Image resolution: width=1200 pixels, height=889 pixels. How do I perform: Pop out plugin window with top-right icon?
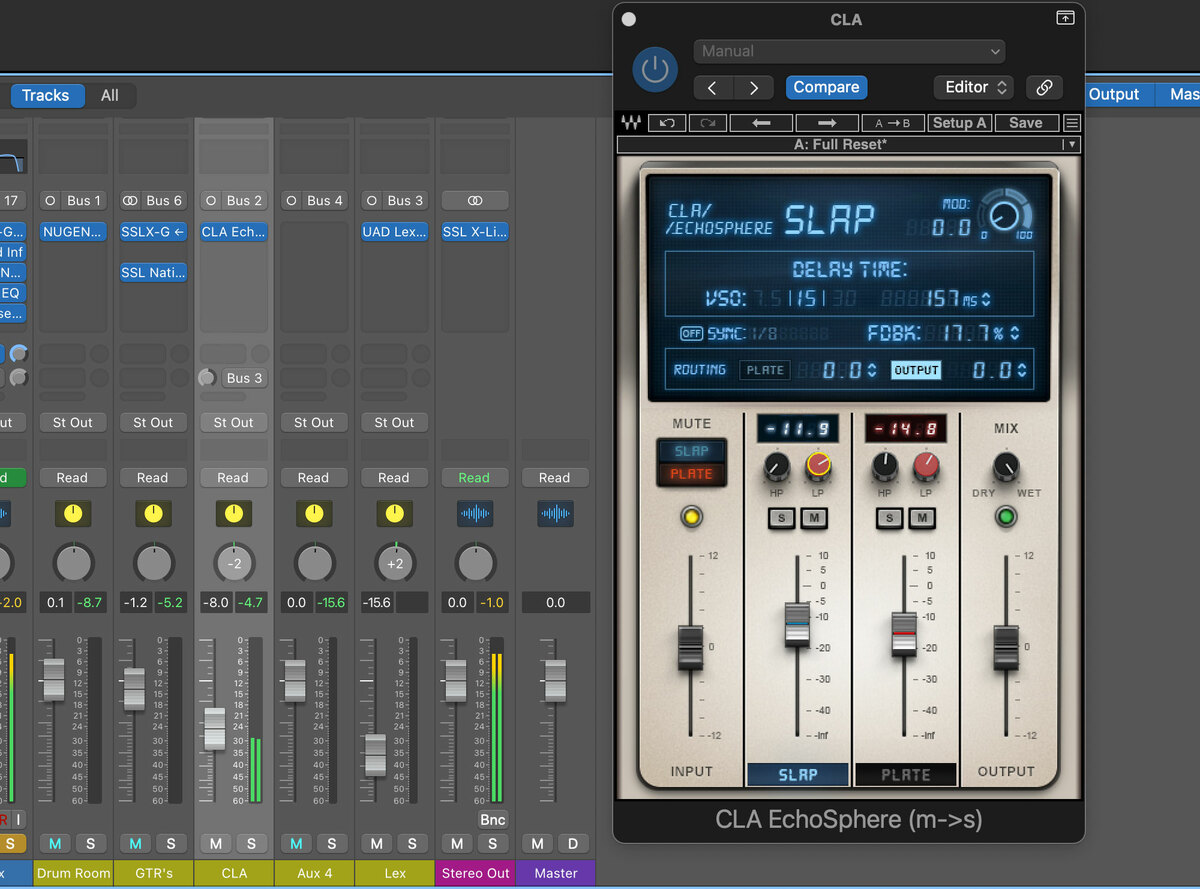point(1064,18)
